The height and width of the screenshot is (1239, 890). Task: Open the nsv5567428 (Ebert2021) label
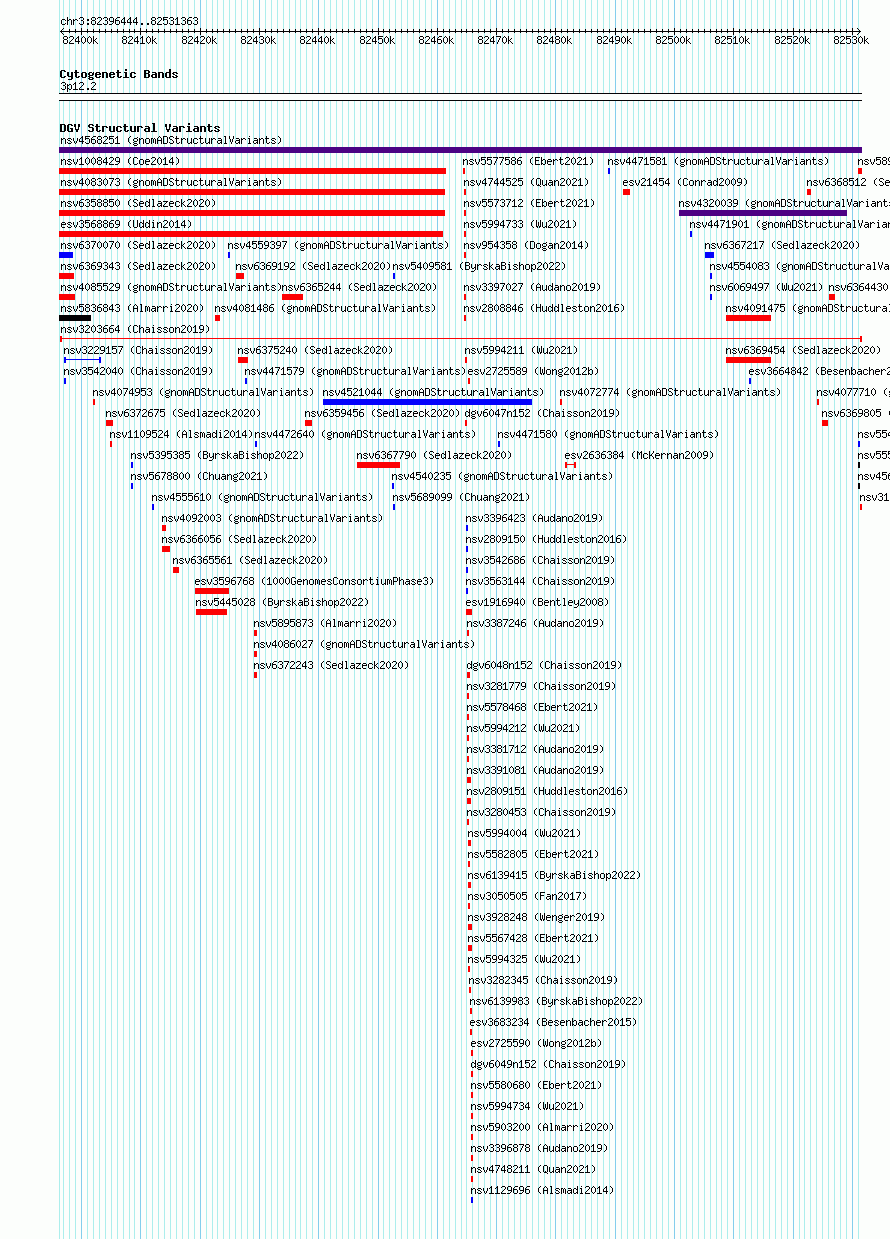coord(533,938)
